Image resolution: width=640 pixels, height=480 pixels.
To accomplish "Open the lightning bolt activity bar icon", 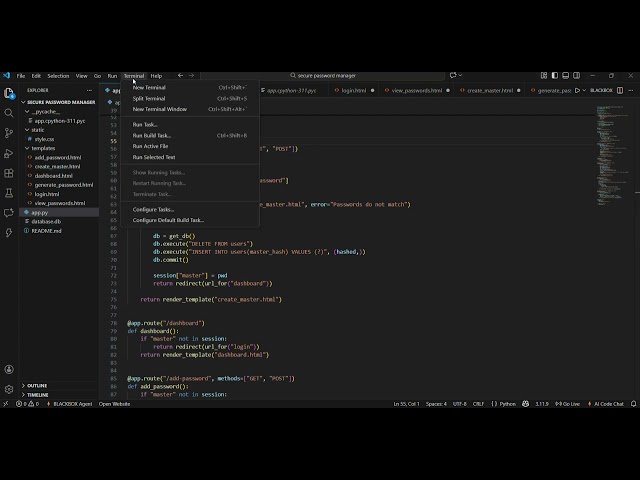I will [9, 233].
